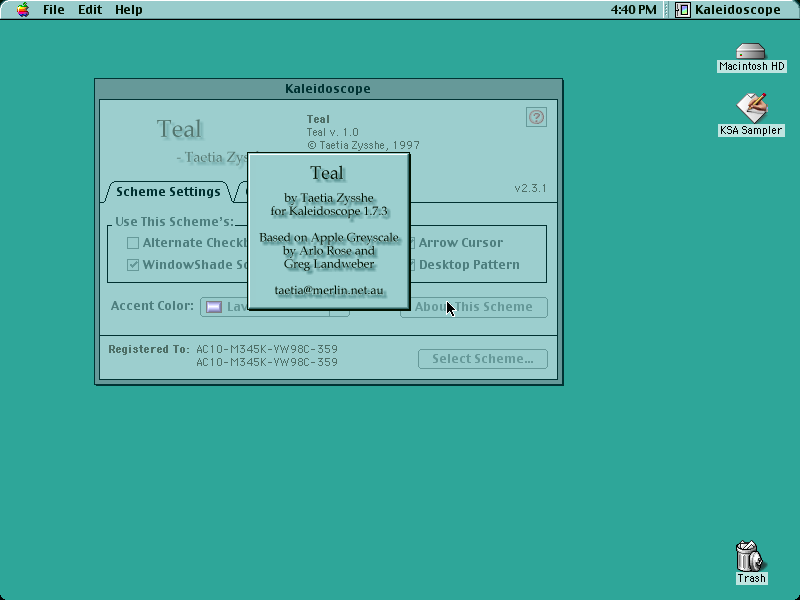800x600 pixels.
Task: Click 'Based on Apple Greyscale' text
Action: tap(329, 238)
